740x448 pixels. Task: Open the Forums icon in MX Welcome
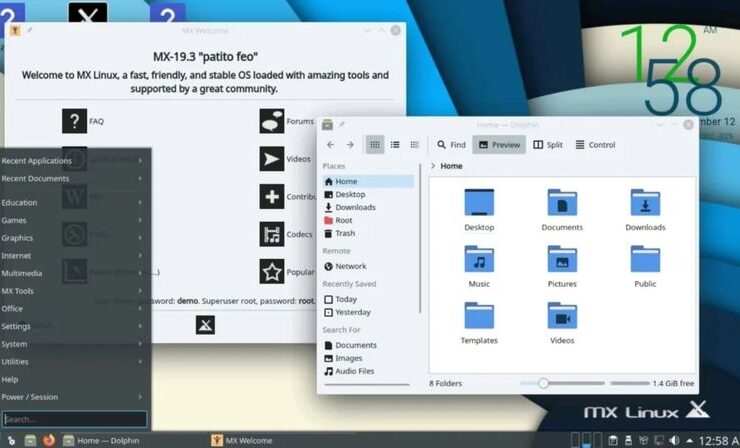272,121
